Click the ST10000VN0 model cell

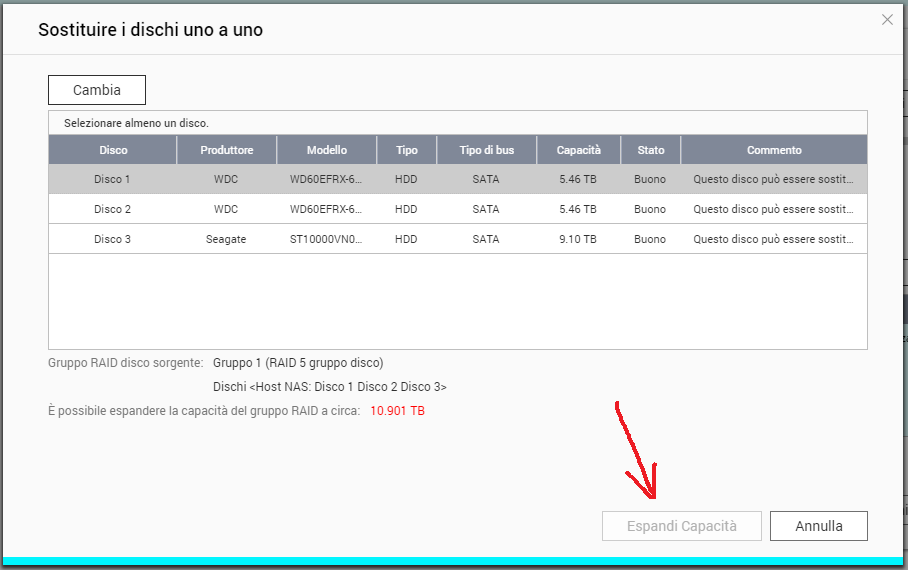(327, 240)
